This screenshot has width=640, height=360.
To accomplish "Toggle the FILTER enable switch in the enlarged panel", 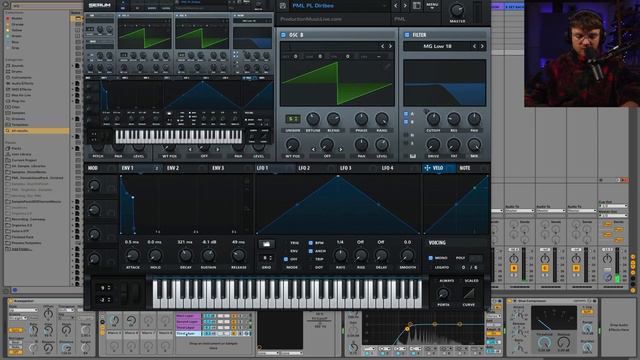I will (407, 35).
